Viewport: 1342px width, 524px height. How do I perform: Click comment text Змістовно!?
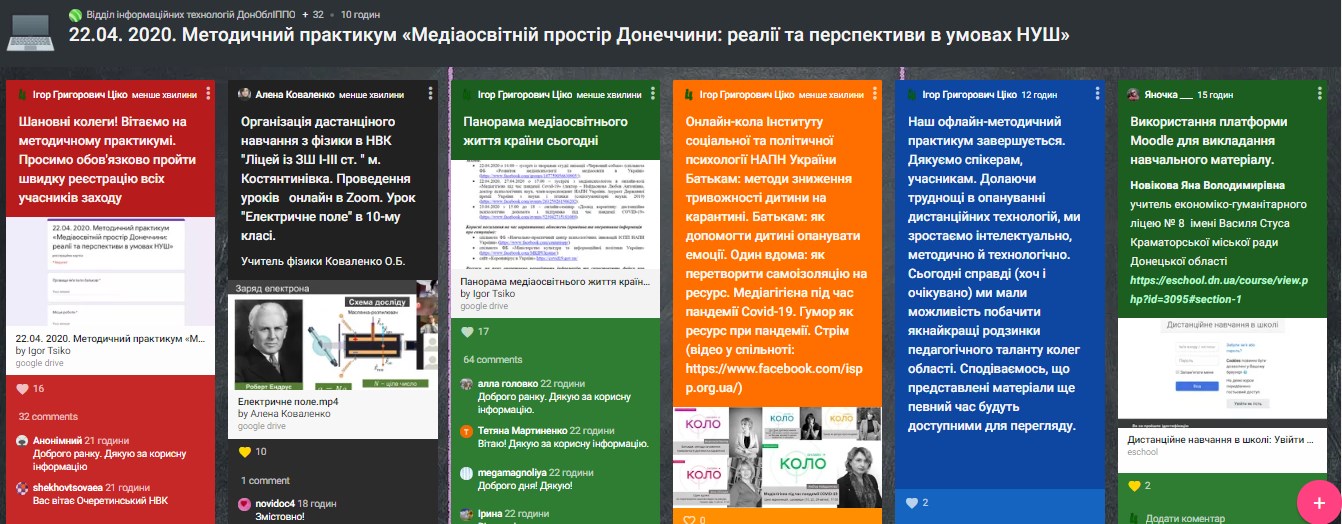tap(281, 516)
